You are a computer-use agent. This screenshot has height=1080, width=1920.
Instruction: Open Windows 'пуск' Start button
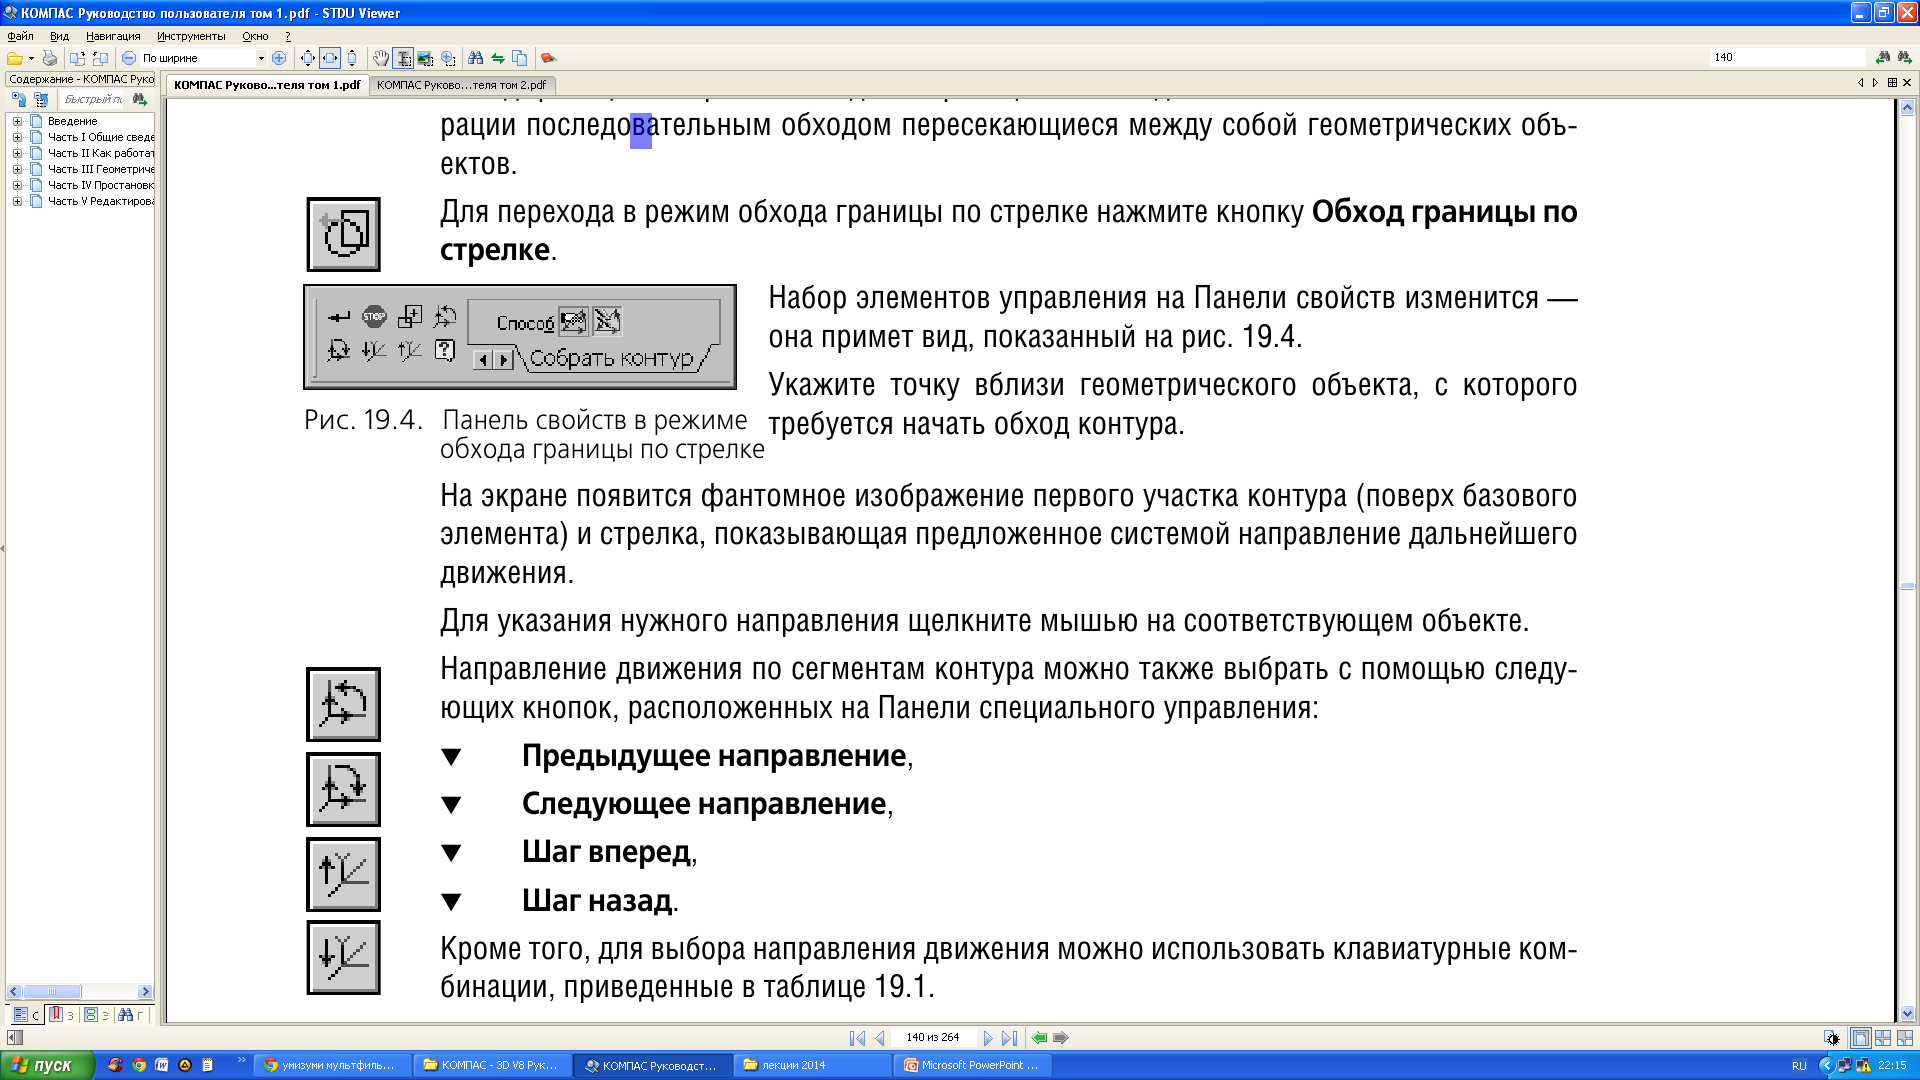coord(47,1065)
